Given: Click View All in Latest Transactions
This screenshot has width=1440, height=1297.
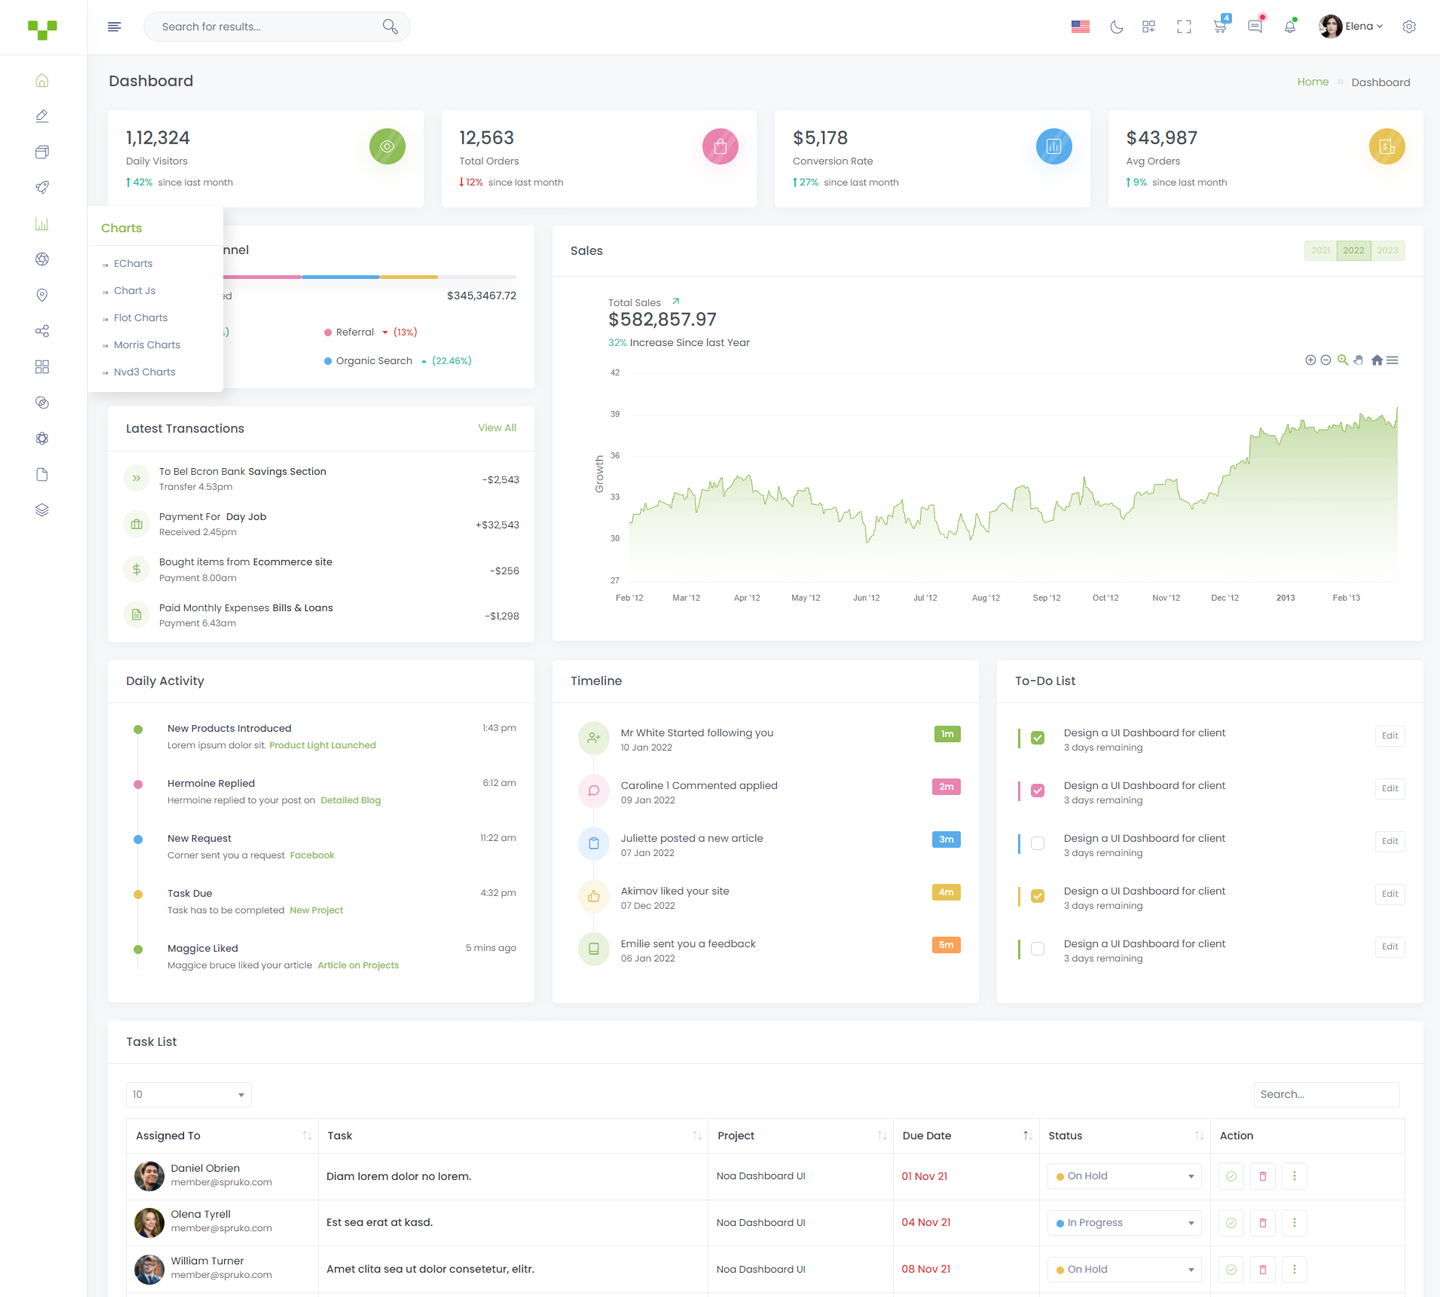Looking at the screenshot, I should tap(497, 428).
